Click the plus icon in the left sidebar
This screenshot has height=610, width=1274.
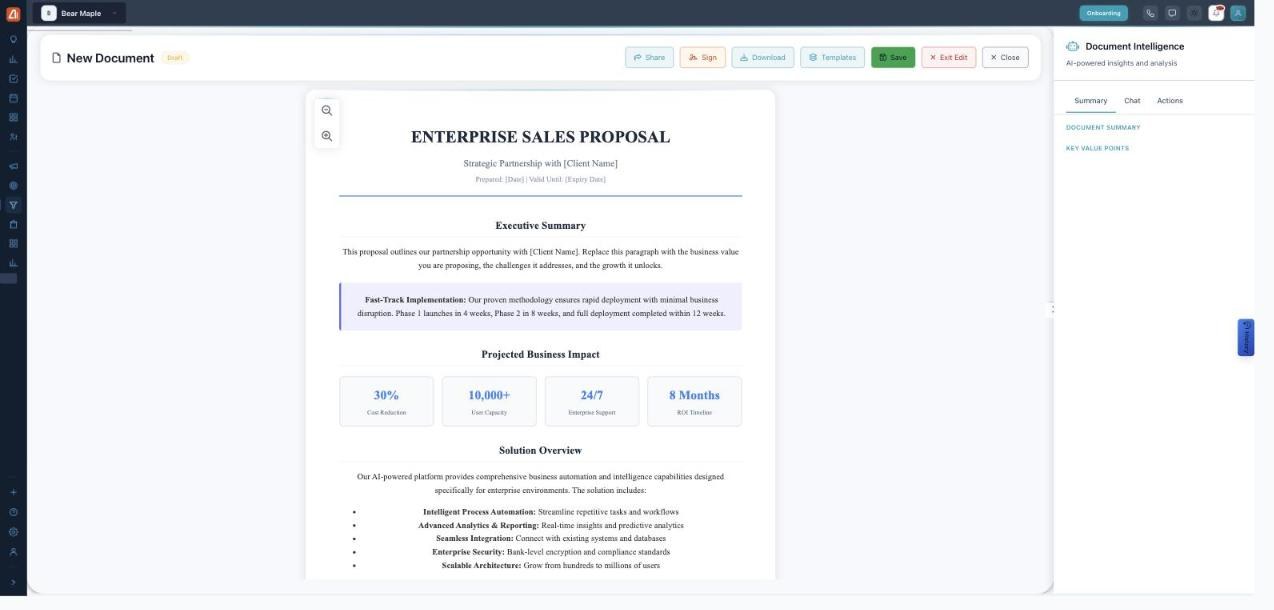pyautogui.click(x=13, y=492)
